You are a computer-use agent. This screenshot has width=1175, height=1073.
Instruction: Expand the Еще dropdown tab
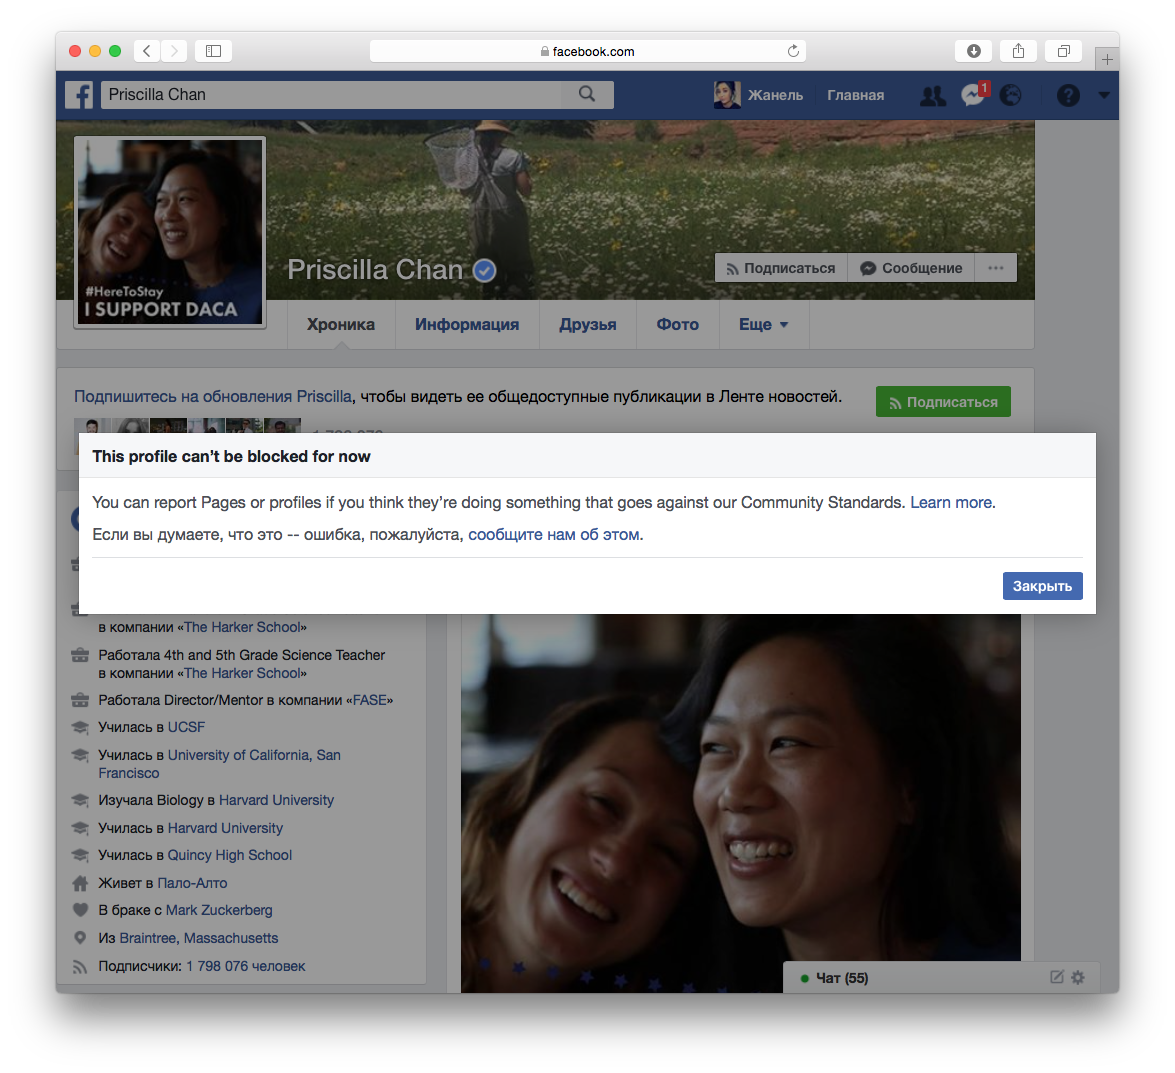[x=764, y=324]
